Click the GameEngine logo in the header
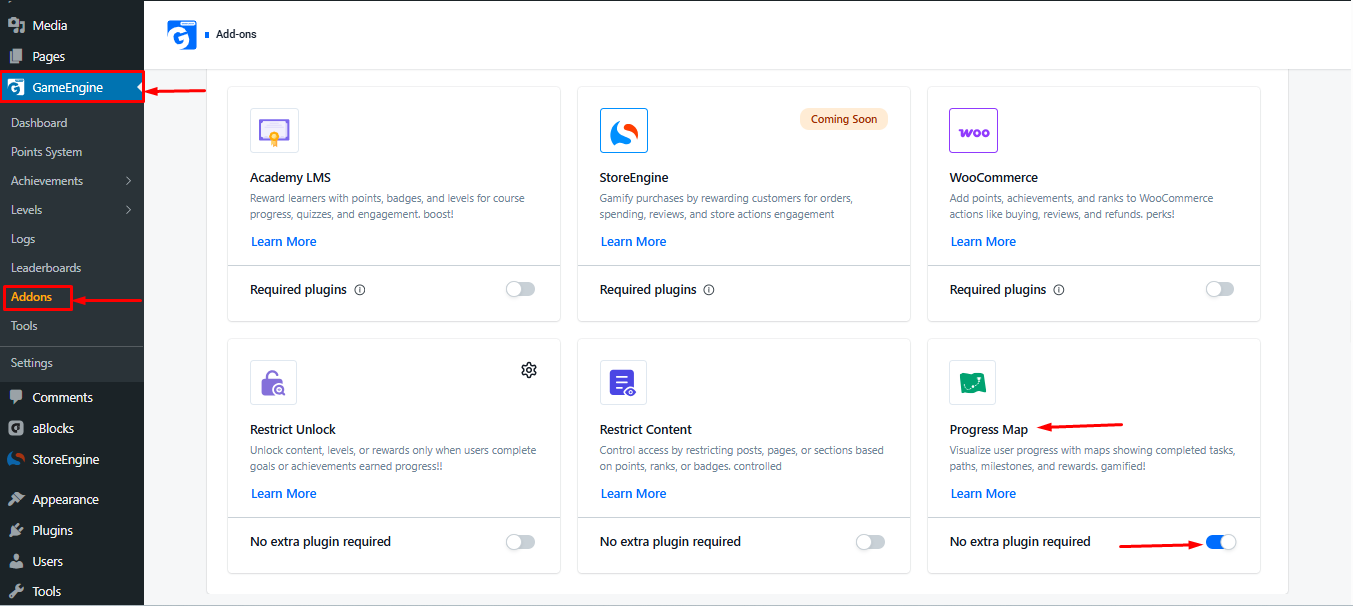This screenshot has height=606, width=1353. (182, 34)
